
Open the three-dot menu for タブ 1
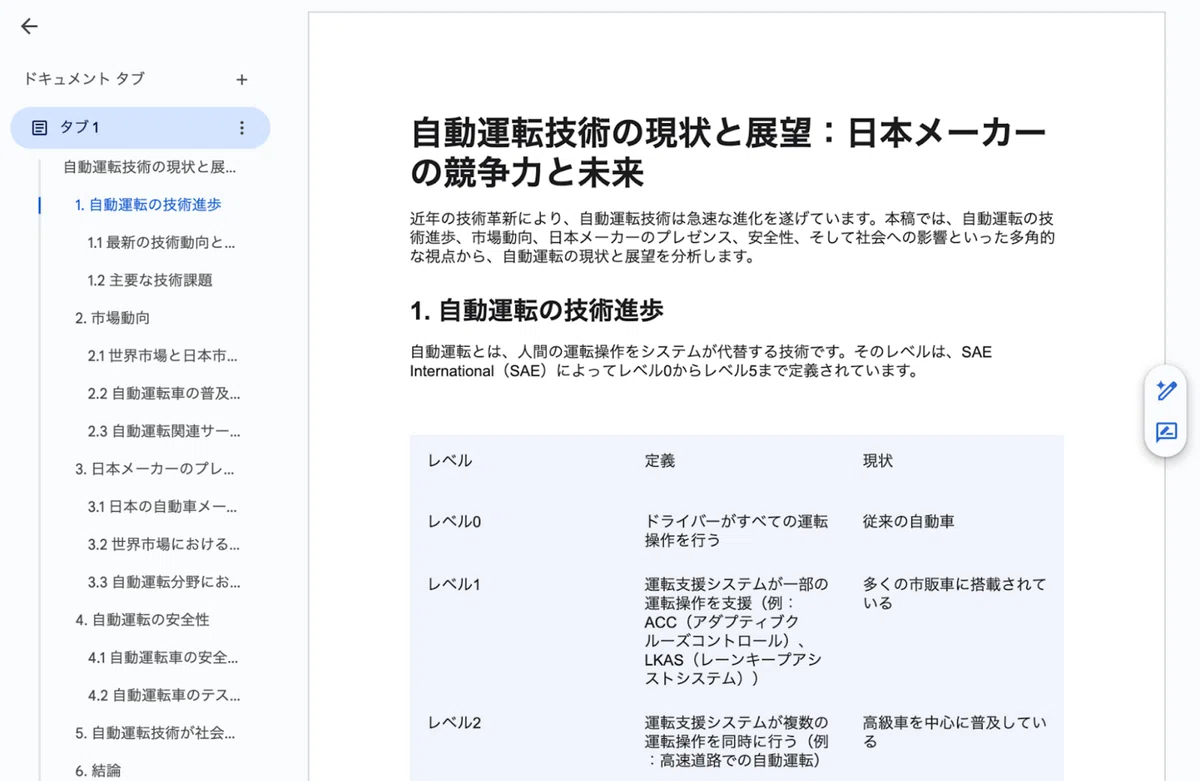(241, 128)
